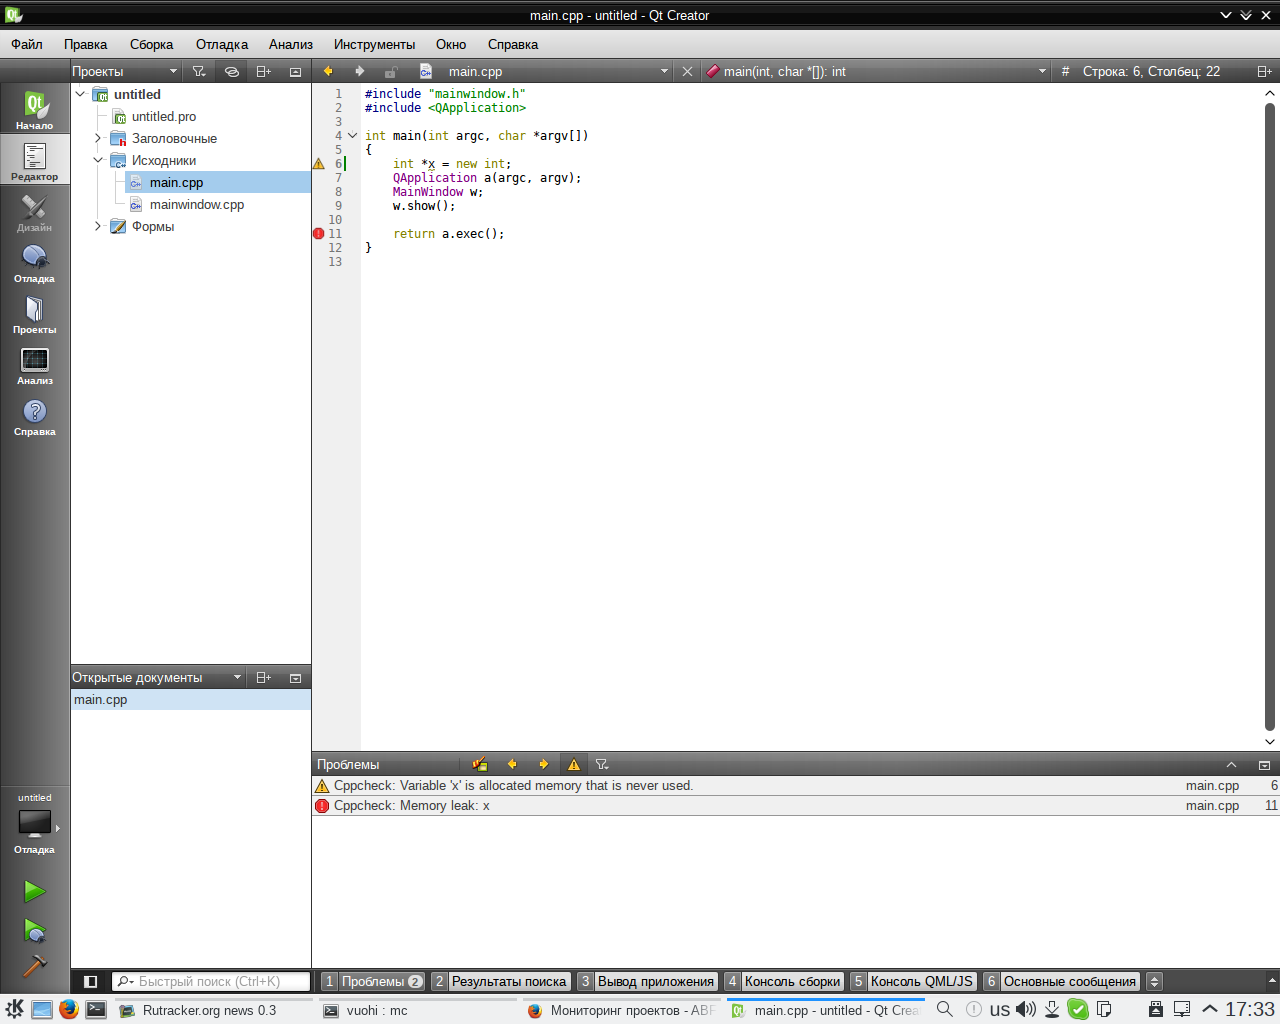Toggle editor sync link icon in Projects
This screenshot has width=1280, height=1024.
pos(231,71)
